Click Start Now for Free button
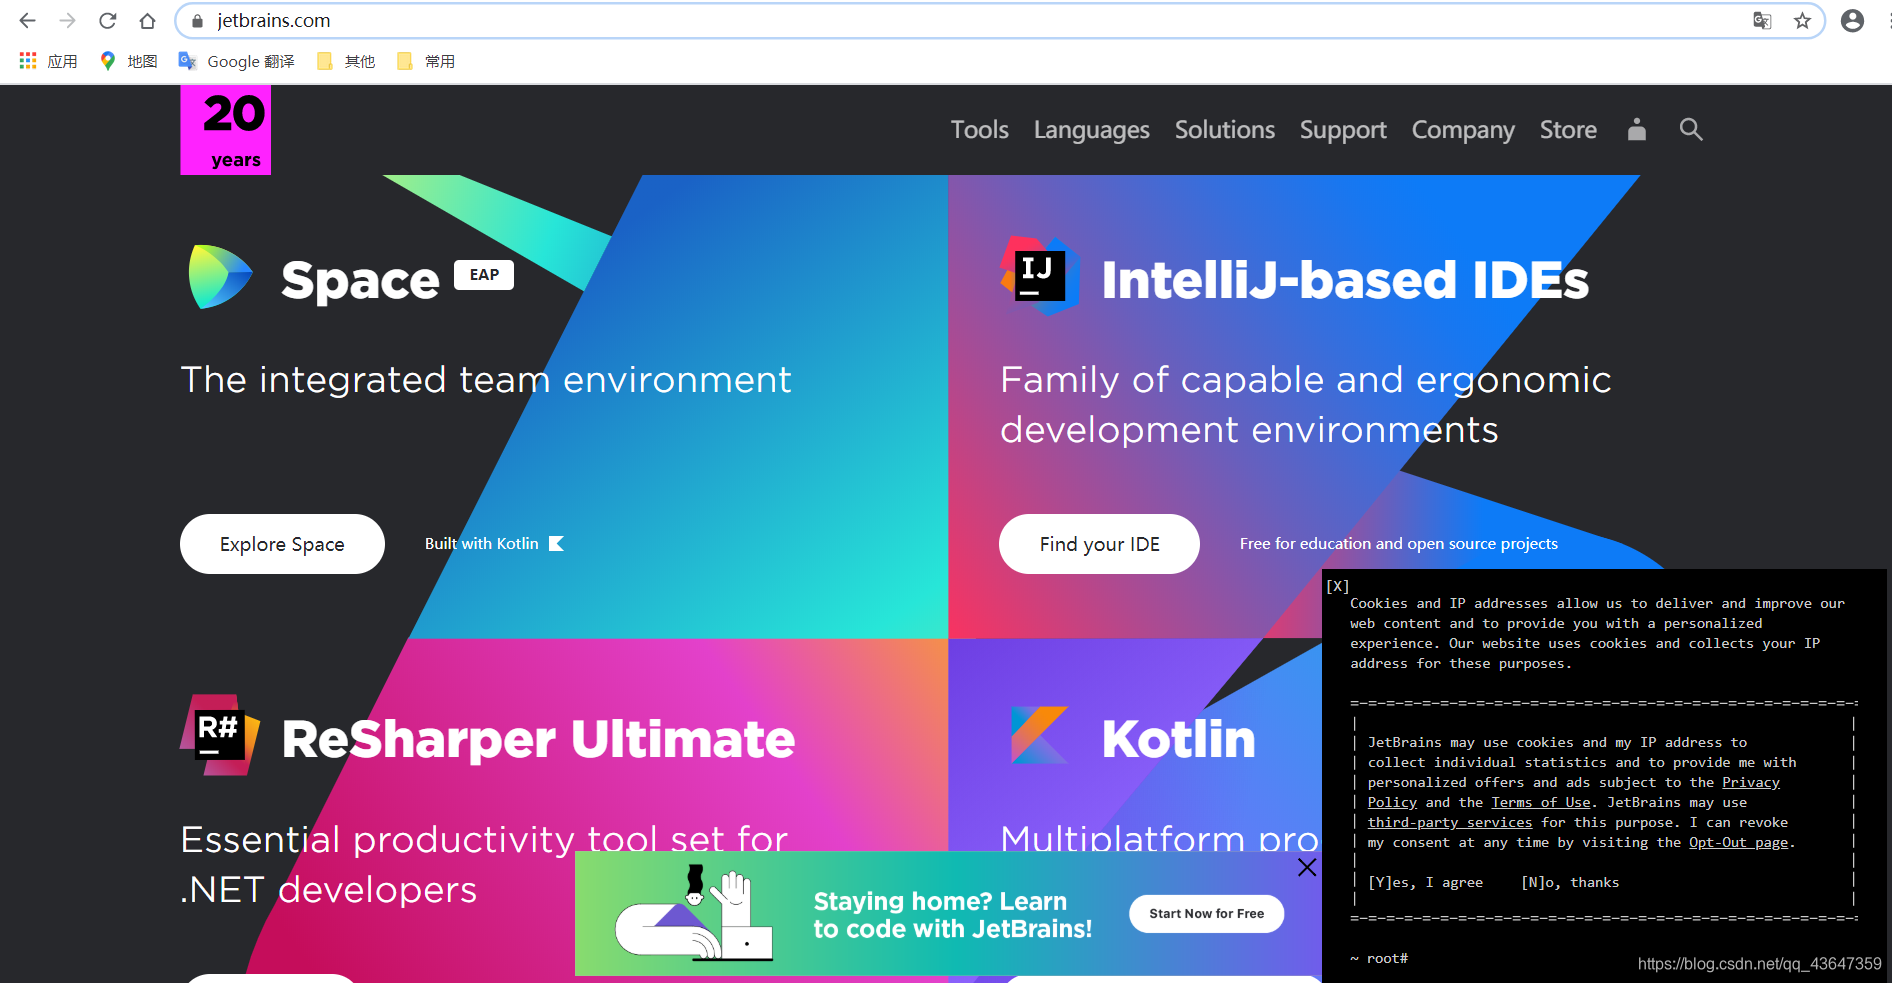 1206,913
